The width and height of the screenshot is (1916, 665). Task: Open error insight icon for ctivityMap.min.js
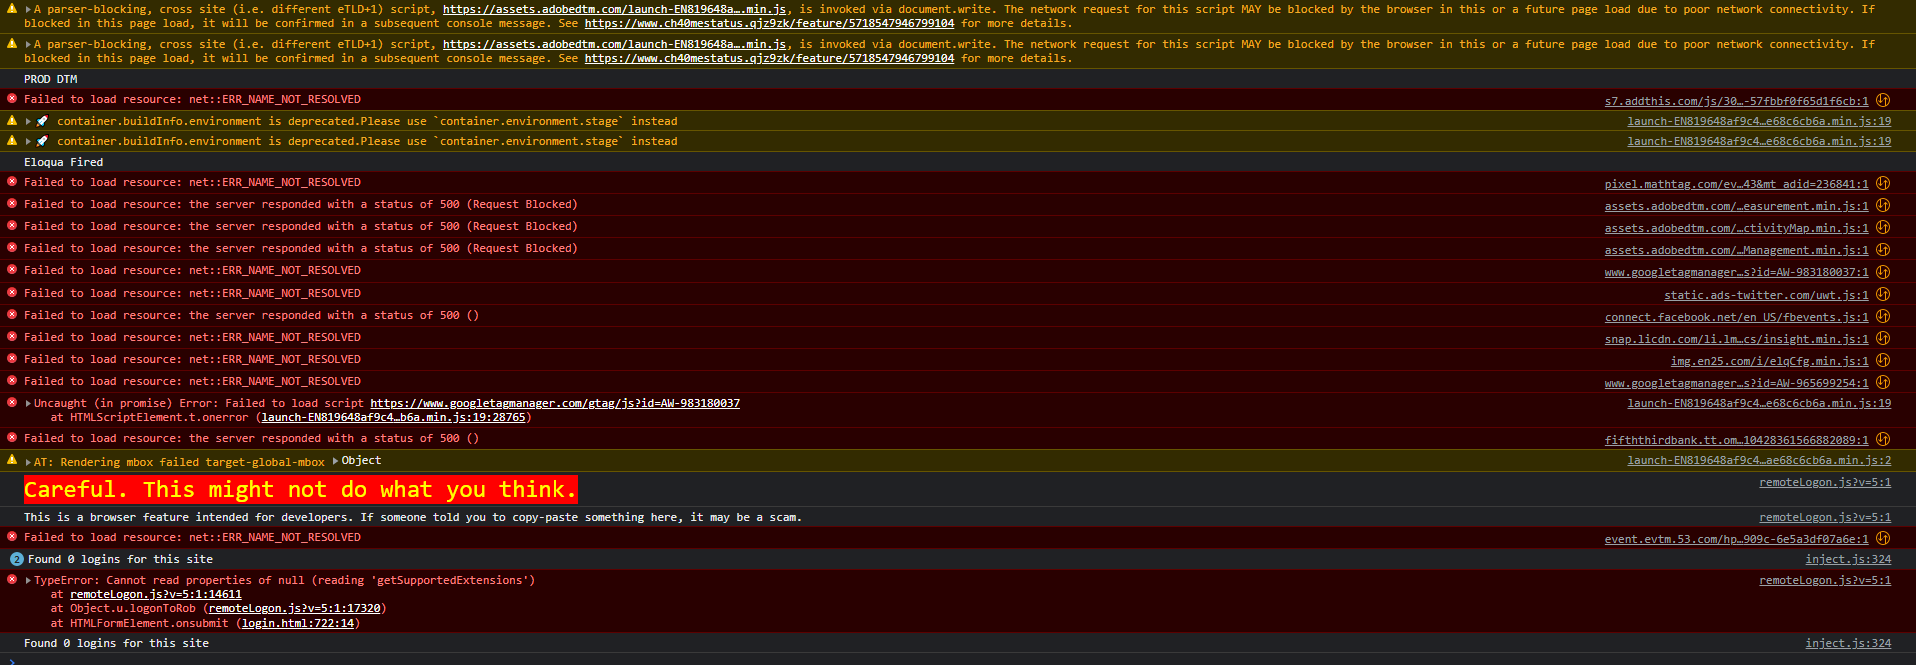point(1883,227)
